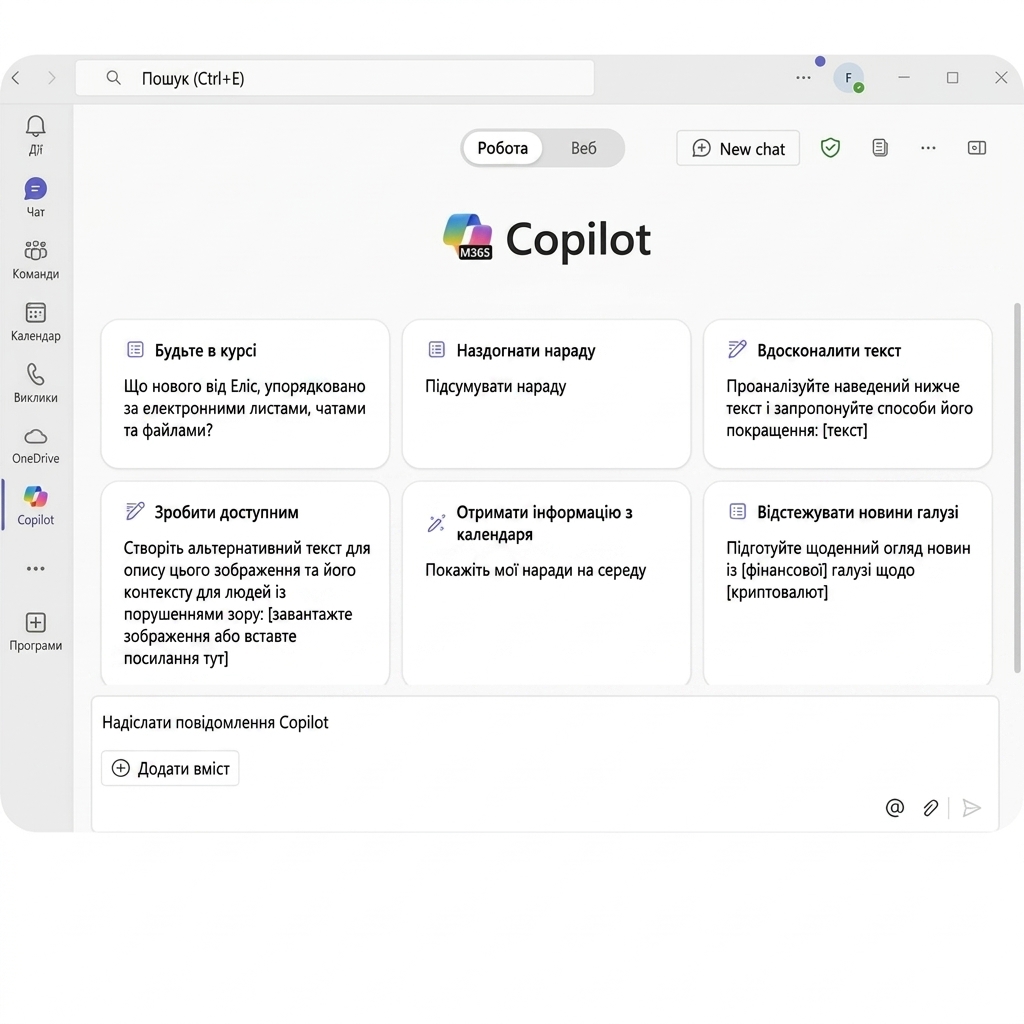Click the Copilot M365 logo

coord(467,236)
